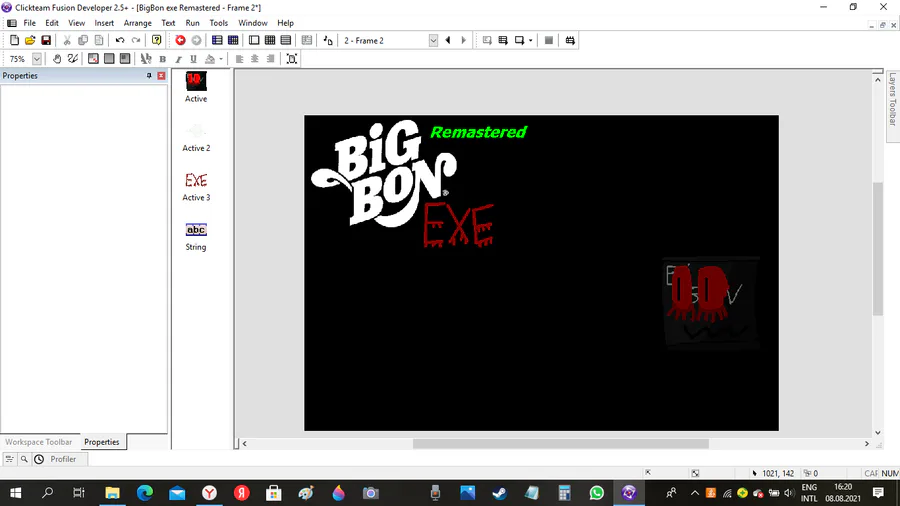This screenshot has height=506, width=900.
Task: Open the File menu
Action: point(29,23)
